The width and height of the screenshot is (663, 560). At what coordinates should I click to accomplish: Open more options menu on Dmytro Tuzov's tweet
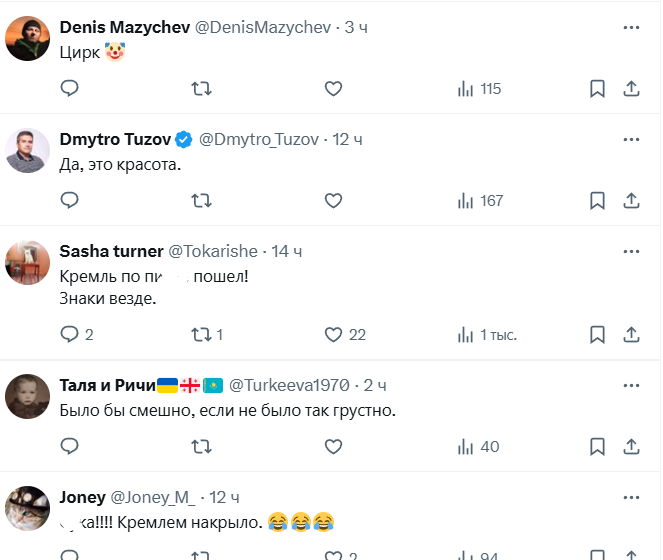tap(631, 139)
